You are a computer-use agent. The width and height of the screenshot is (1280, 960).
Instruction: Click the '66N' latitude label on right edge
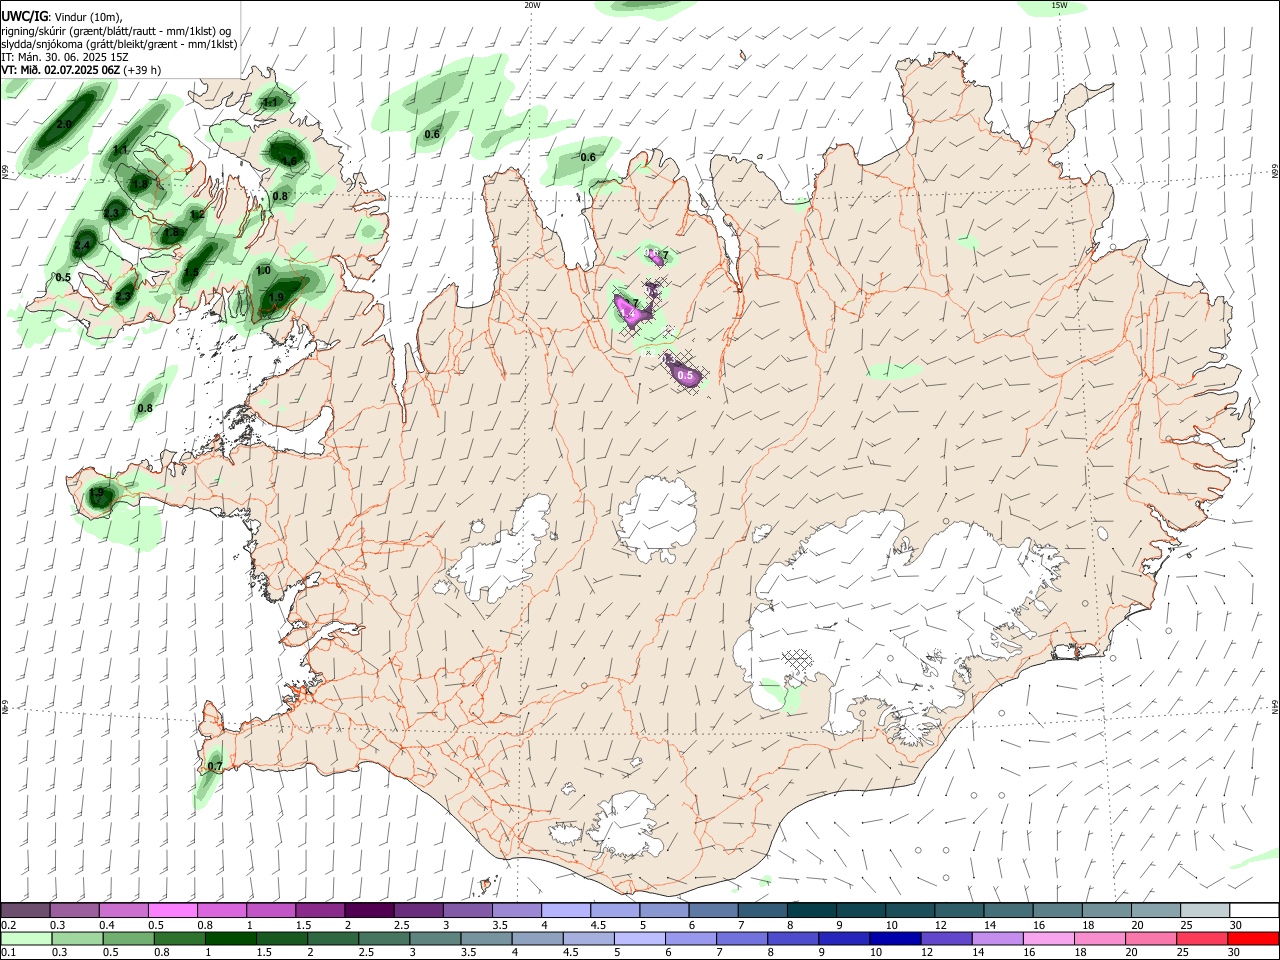click(1275, 171)
